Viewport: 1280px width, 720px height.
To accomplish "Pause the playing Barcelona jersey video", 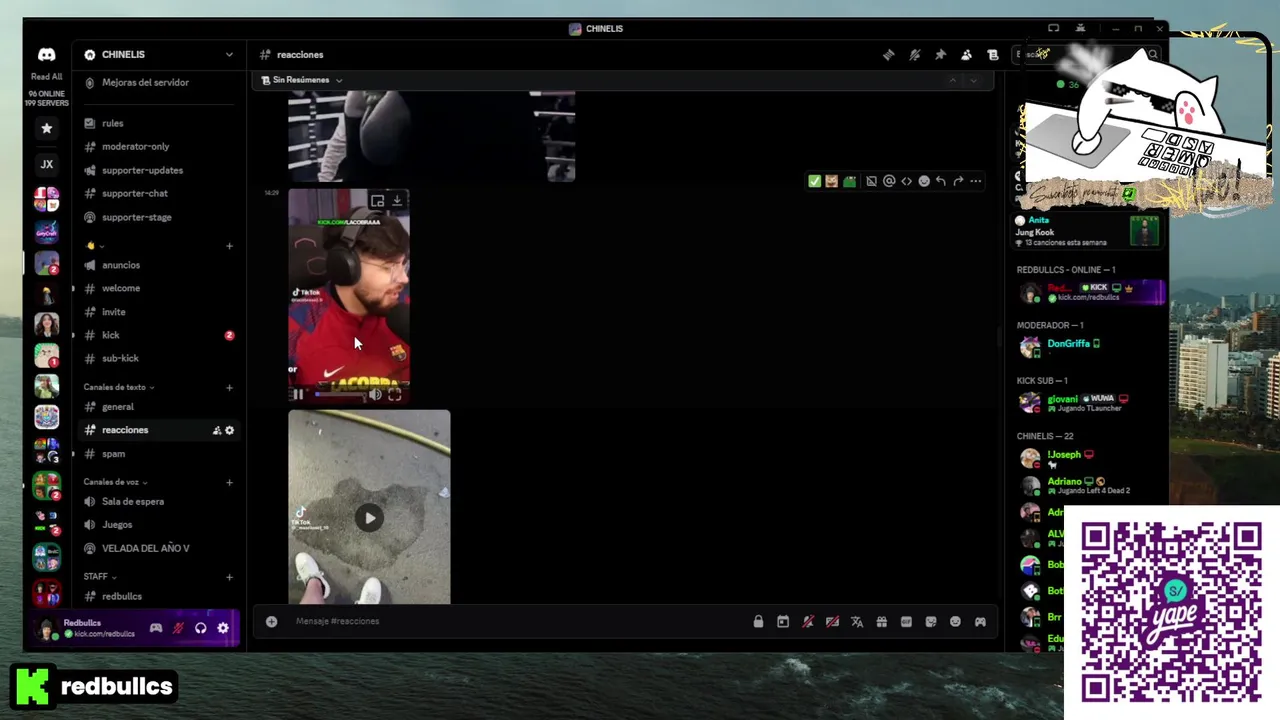I will tap(298, 394).
